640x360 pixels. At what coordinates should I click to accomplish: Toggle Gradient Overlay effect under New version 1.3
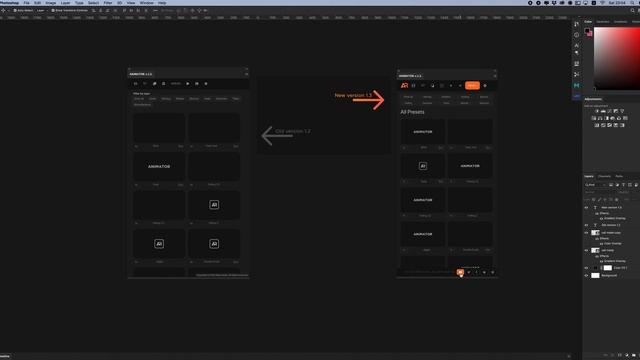coord(602,218)
